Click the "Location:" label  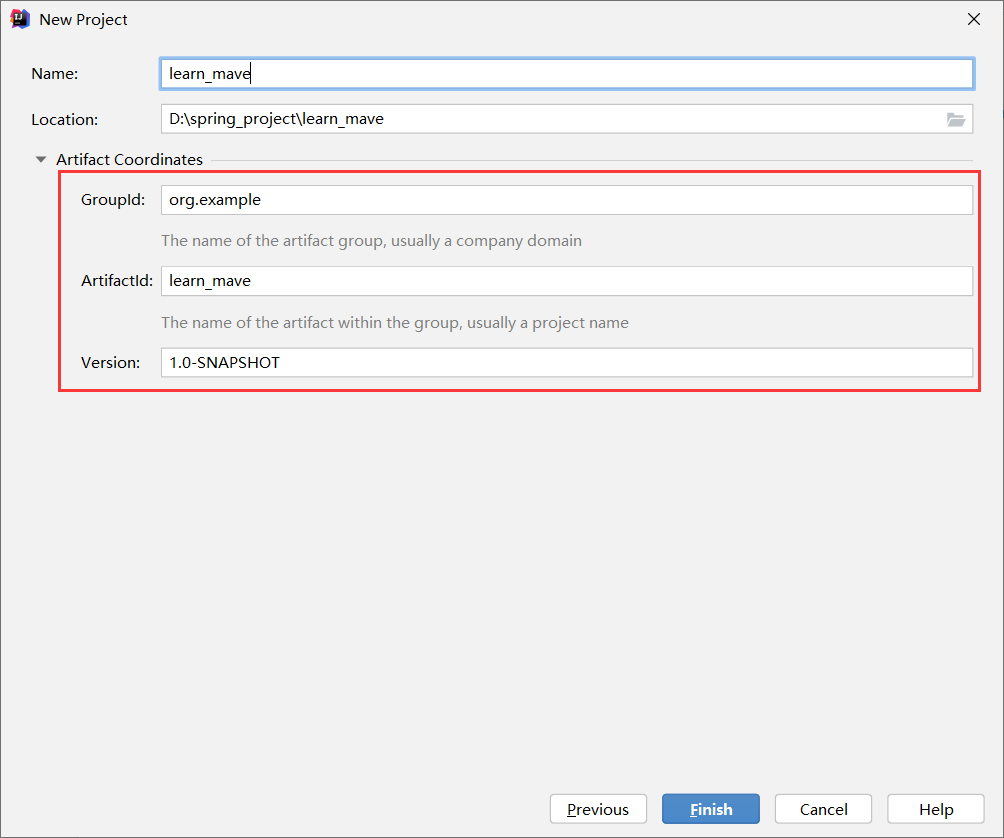coord(65,119)
